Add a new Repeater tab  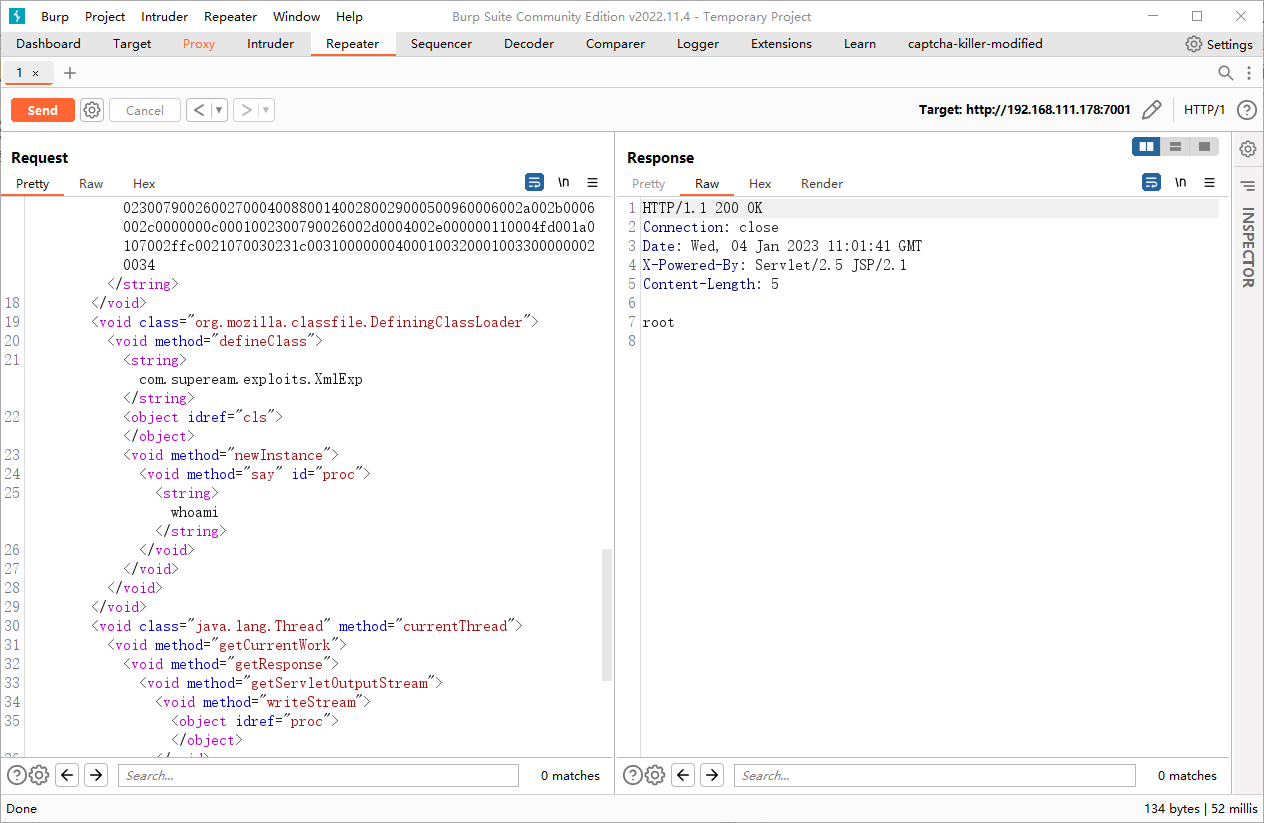pyautogui.click(x=69, y=73)
